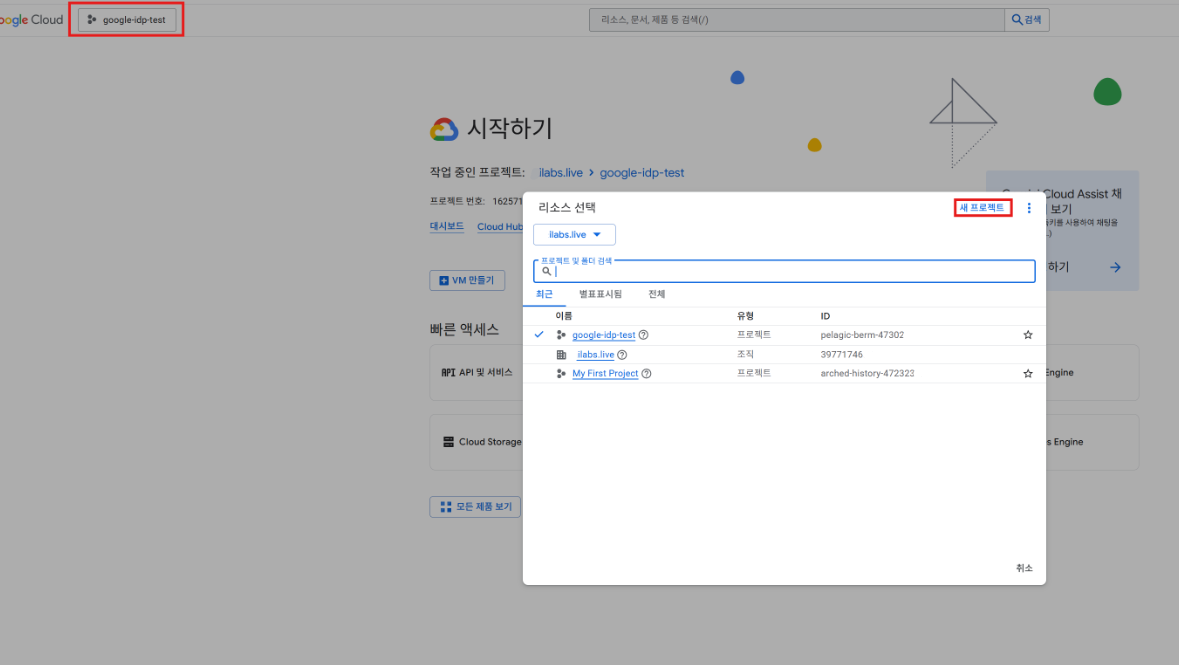Star the My First Project row
Image resolution: width=1179 pixels, height=665 pixels.
[x=1027, y=373]
